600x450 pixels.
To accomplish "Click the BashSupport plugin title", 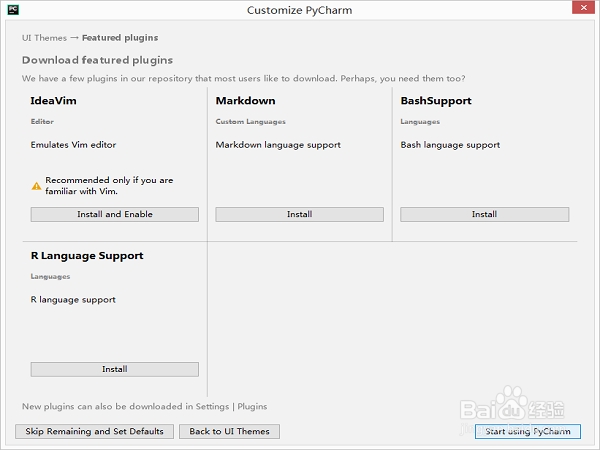I will coord(436,101).
